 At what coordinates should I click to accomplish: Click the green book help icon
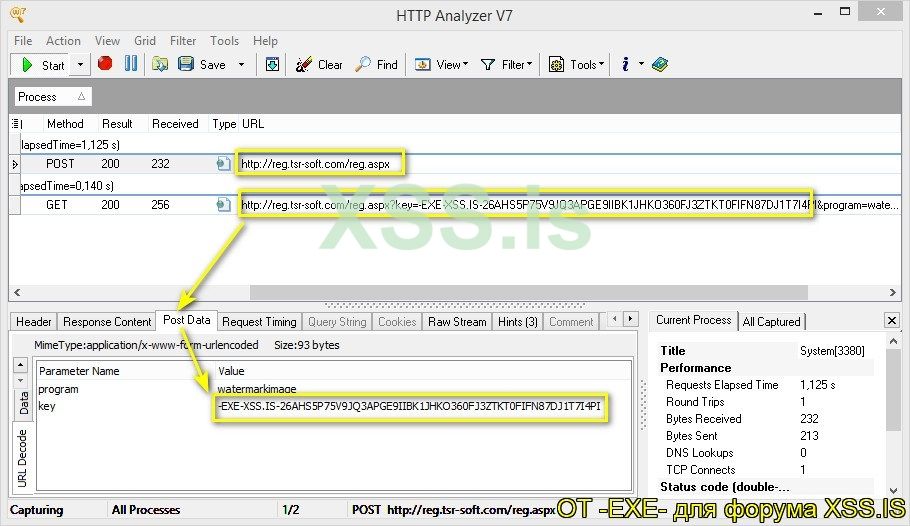tap(660, 64)
